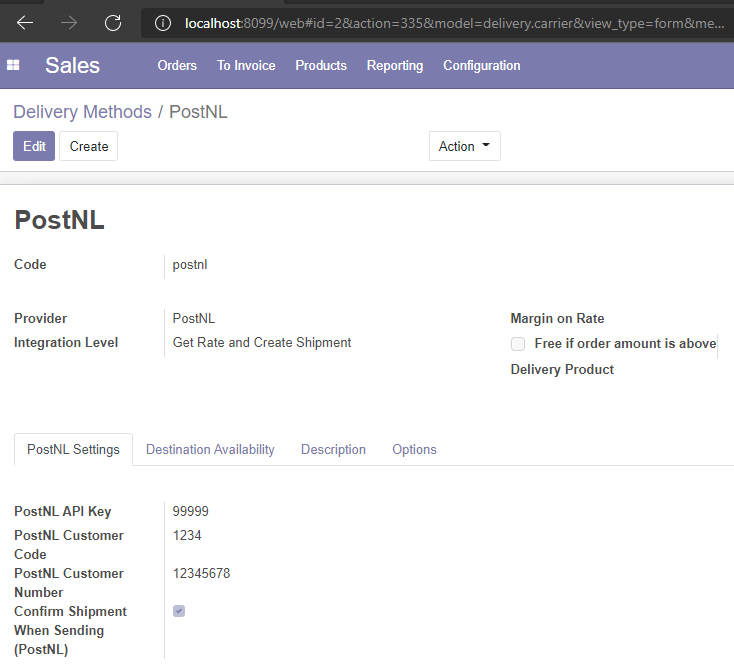The image size is (734, 671).
Task: Click the Delivery Product label
Action: [562, 369]
